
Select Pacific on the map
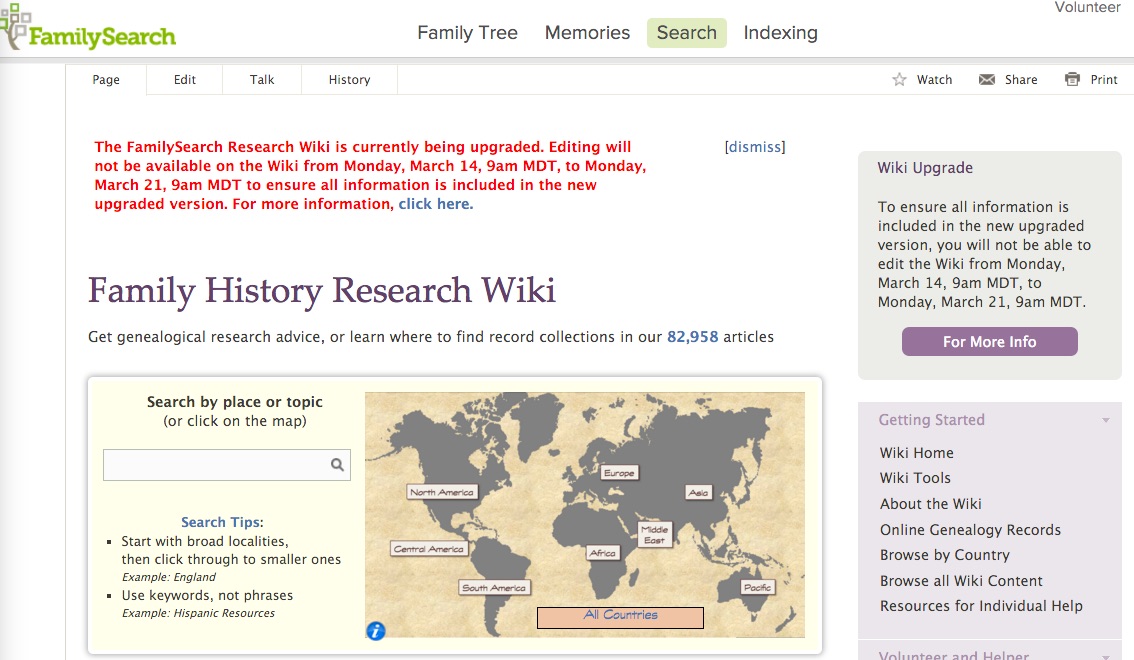coord(757,587)
